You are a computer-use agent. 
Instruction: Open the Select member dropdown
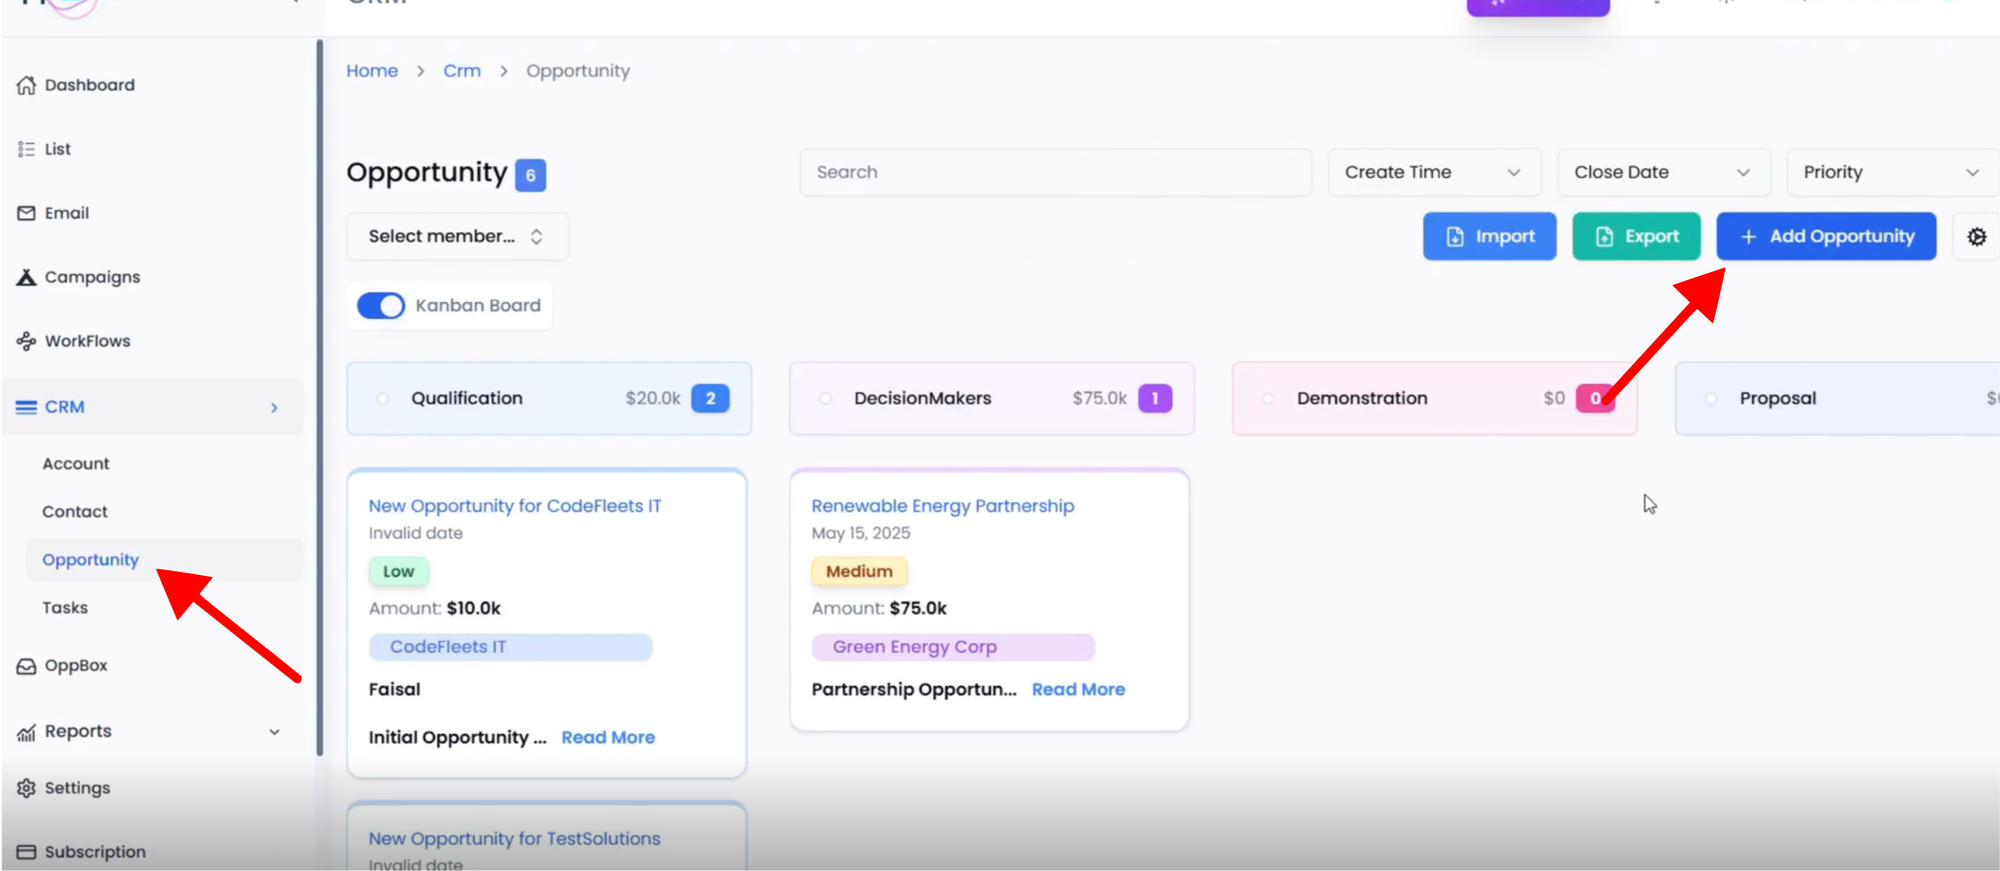point(457,236)
